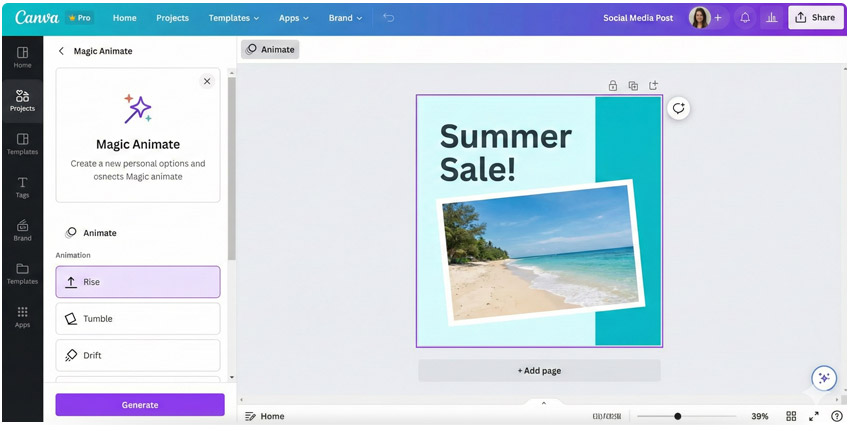Click the purple Generate button

click(x=140, y=405)
